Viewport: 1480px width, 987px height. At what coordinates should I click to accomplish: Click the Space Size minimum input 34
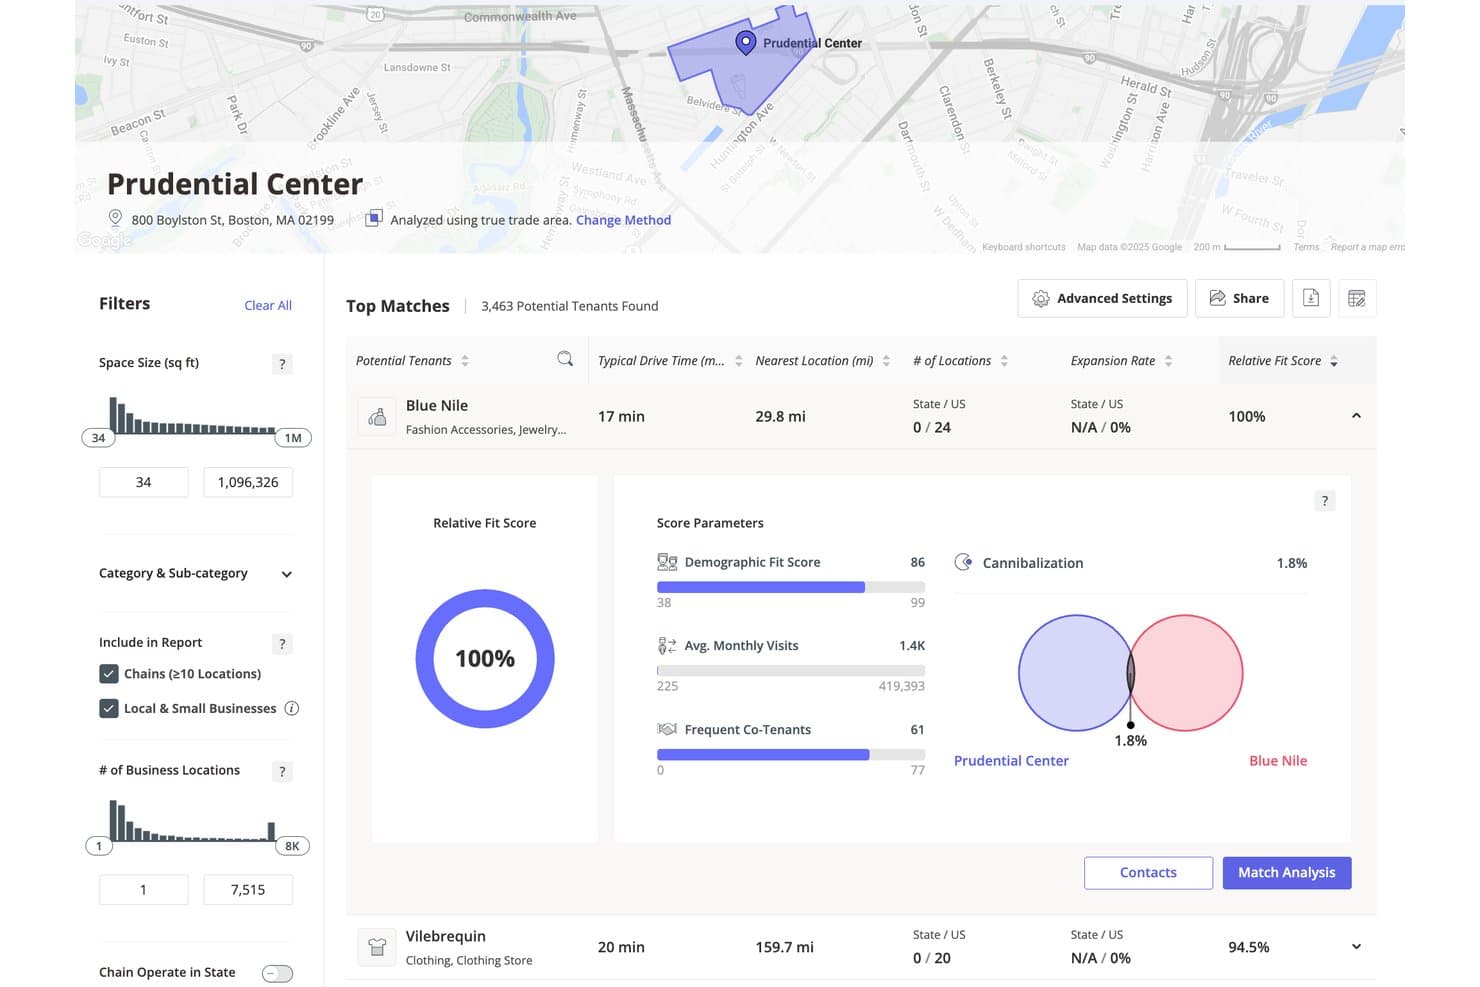tap(143, 482)
